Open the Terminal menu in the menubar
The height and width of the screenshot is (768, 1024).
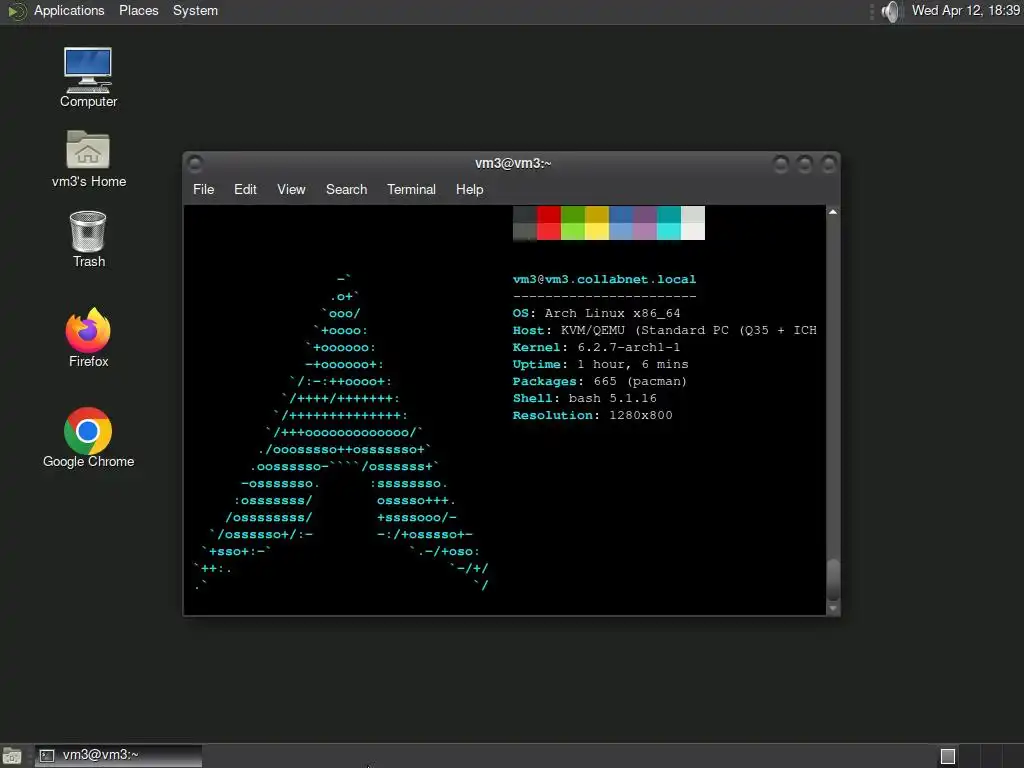(x=411, y=189)
